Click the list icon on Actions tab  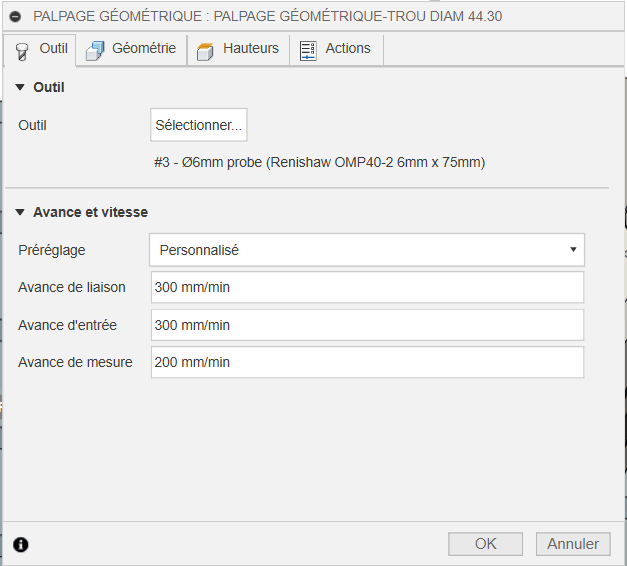(308, 50)
